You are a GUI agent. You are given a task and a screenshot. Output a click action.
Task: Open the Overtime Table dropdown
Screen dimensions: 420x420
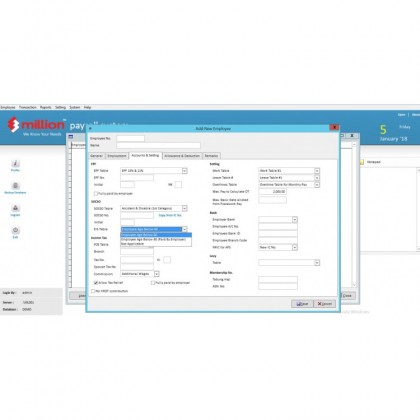click(317, 185)
